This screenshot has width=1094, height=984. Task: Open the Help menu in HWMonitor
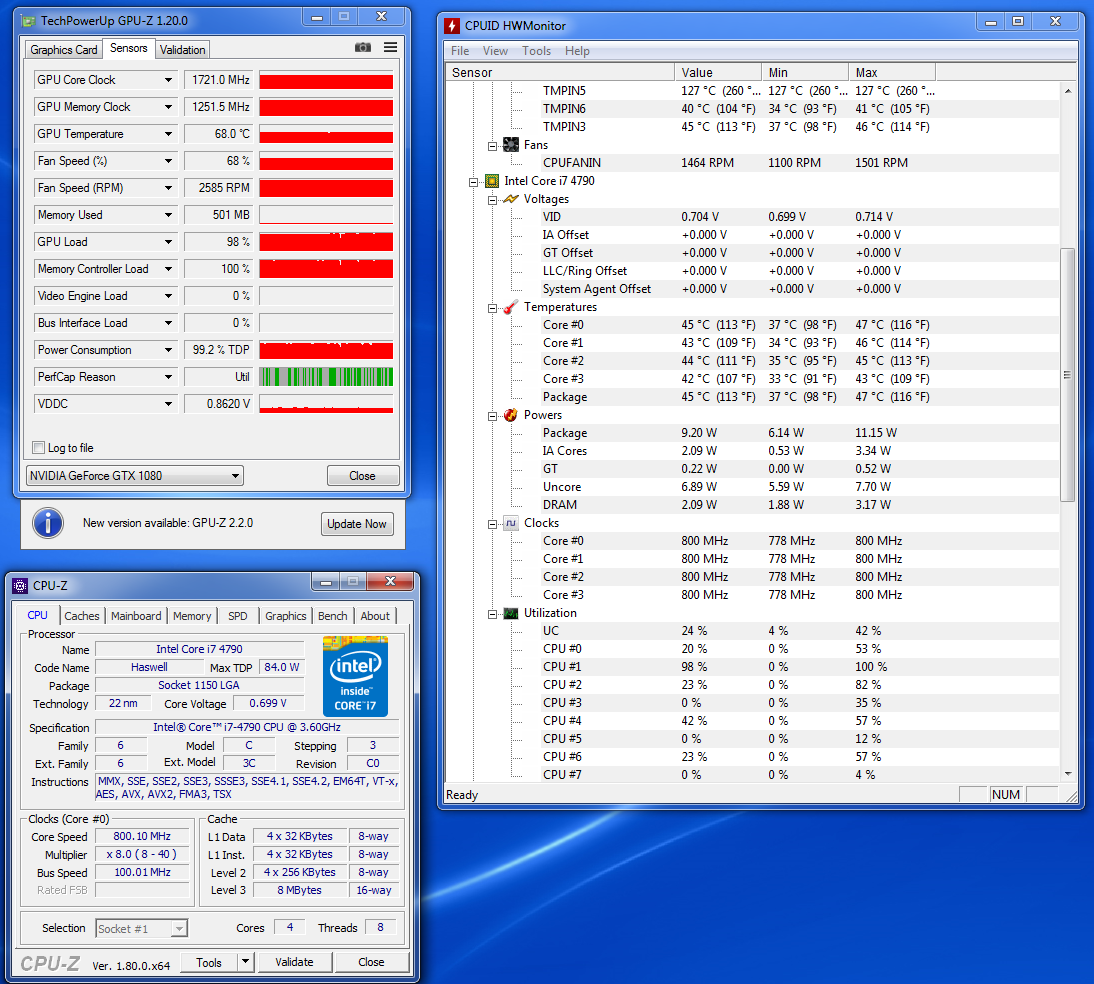click(577, 51)
